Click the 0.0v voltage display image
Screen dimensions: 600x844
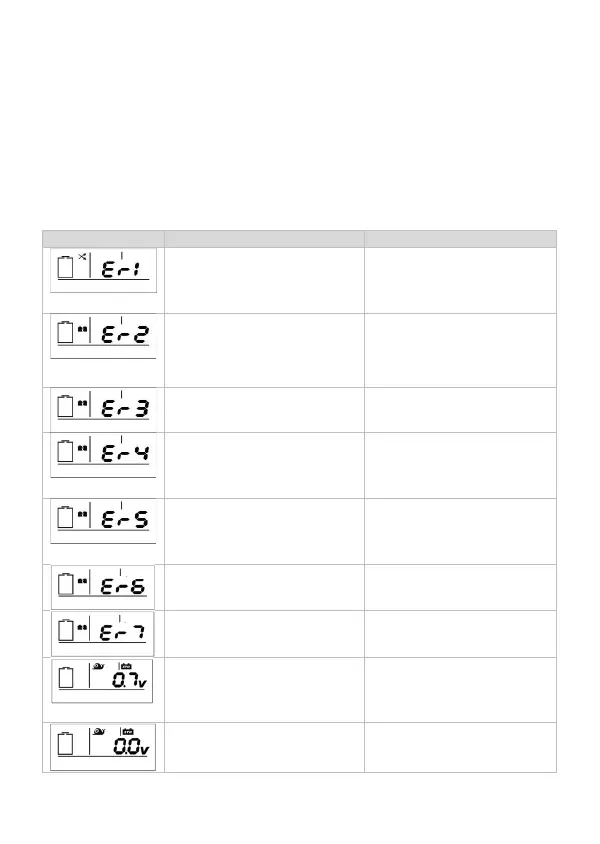click(104, 746)
